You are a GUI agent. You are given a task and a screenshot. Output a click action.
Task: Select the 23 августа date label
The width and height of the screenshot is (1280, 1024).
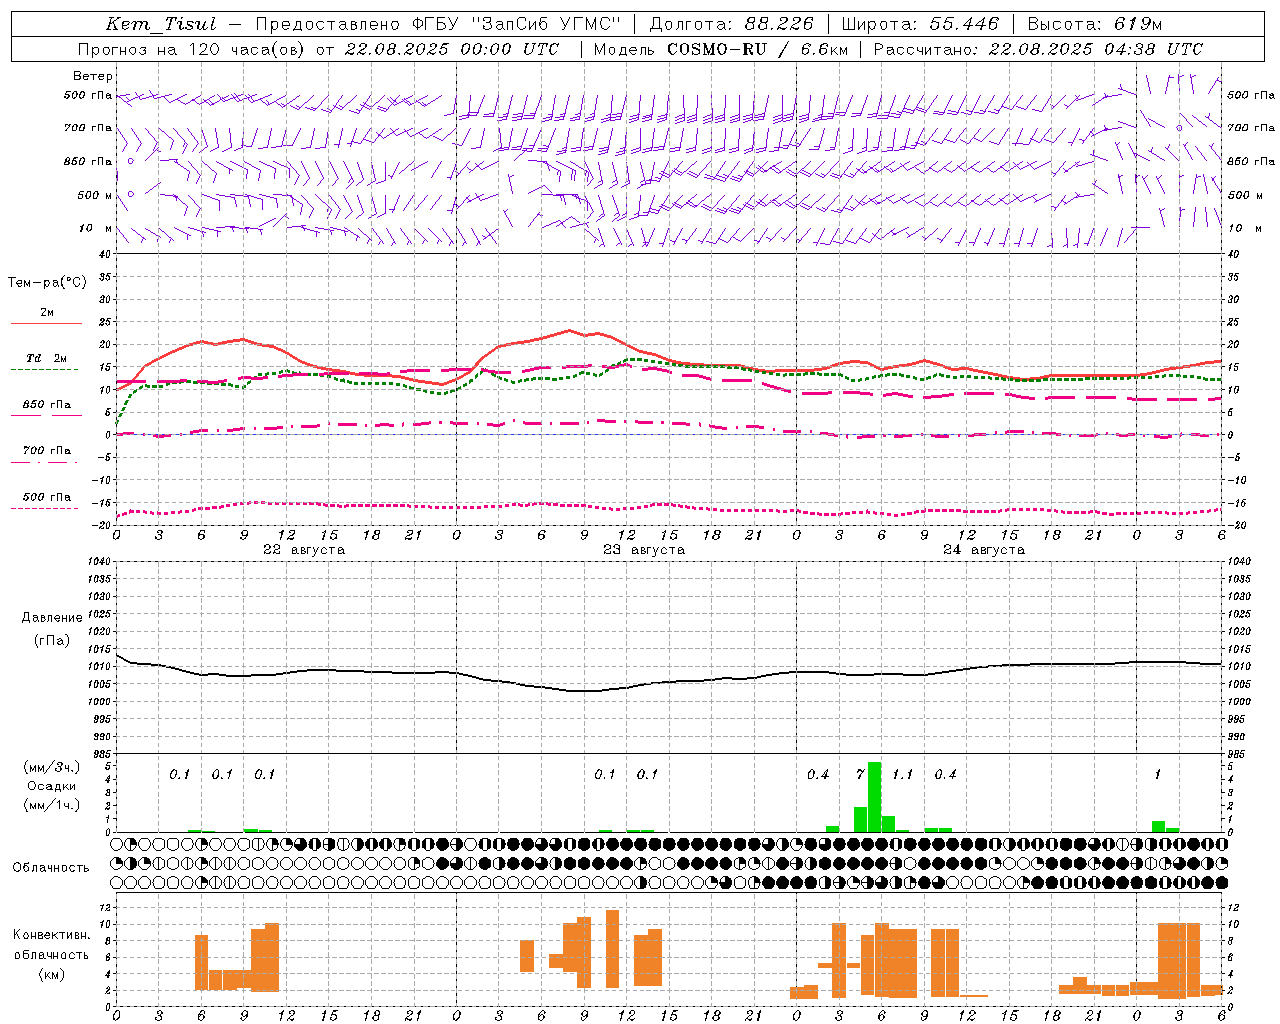coord(644,549)
